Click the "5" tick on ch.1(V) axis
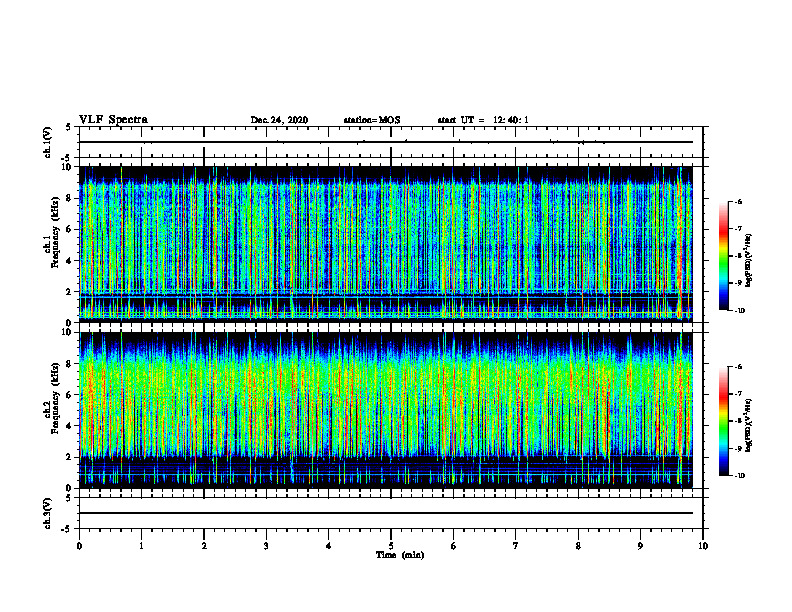 tap(69, 128)
